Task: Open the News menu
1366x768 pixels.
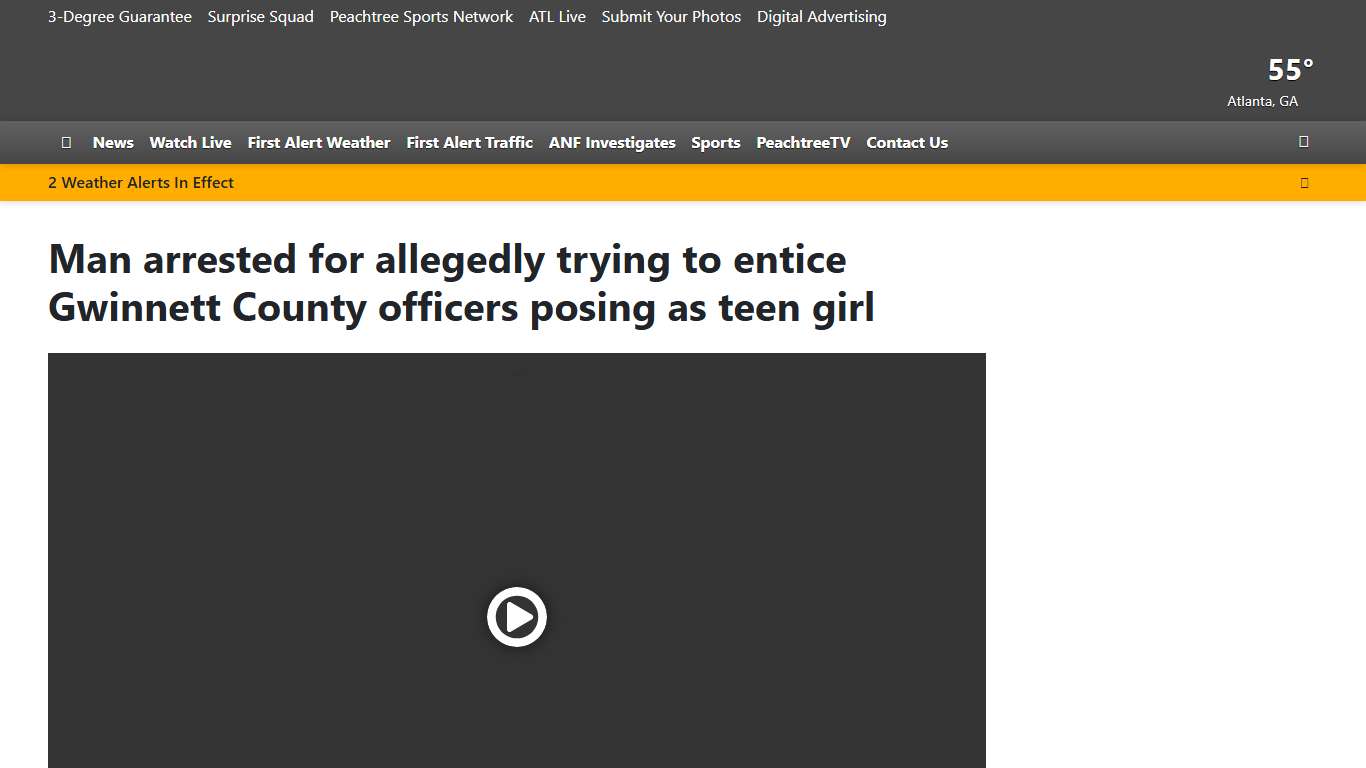Action: (113, 143)
